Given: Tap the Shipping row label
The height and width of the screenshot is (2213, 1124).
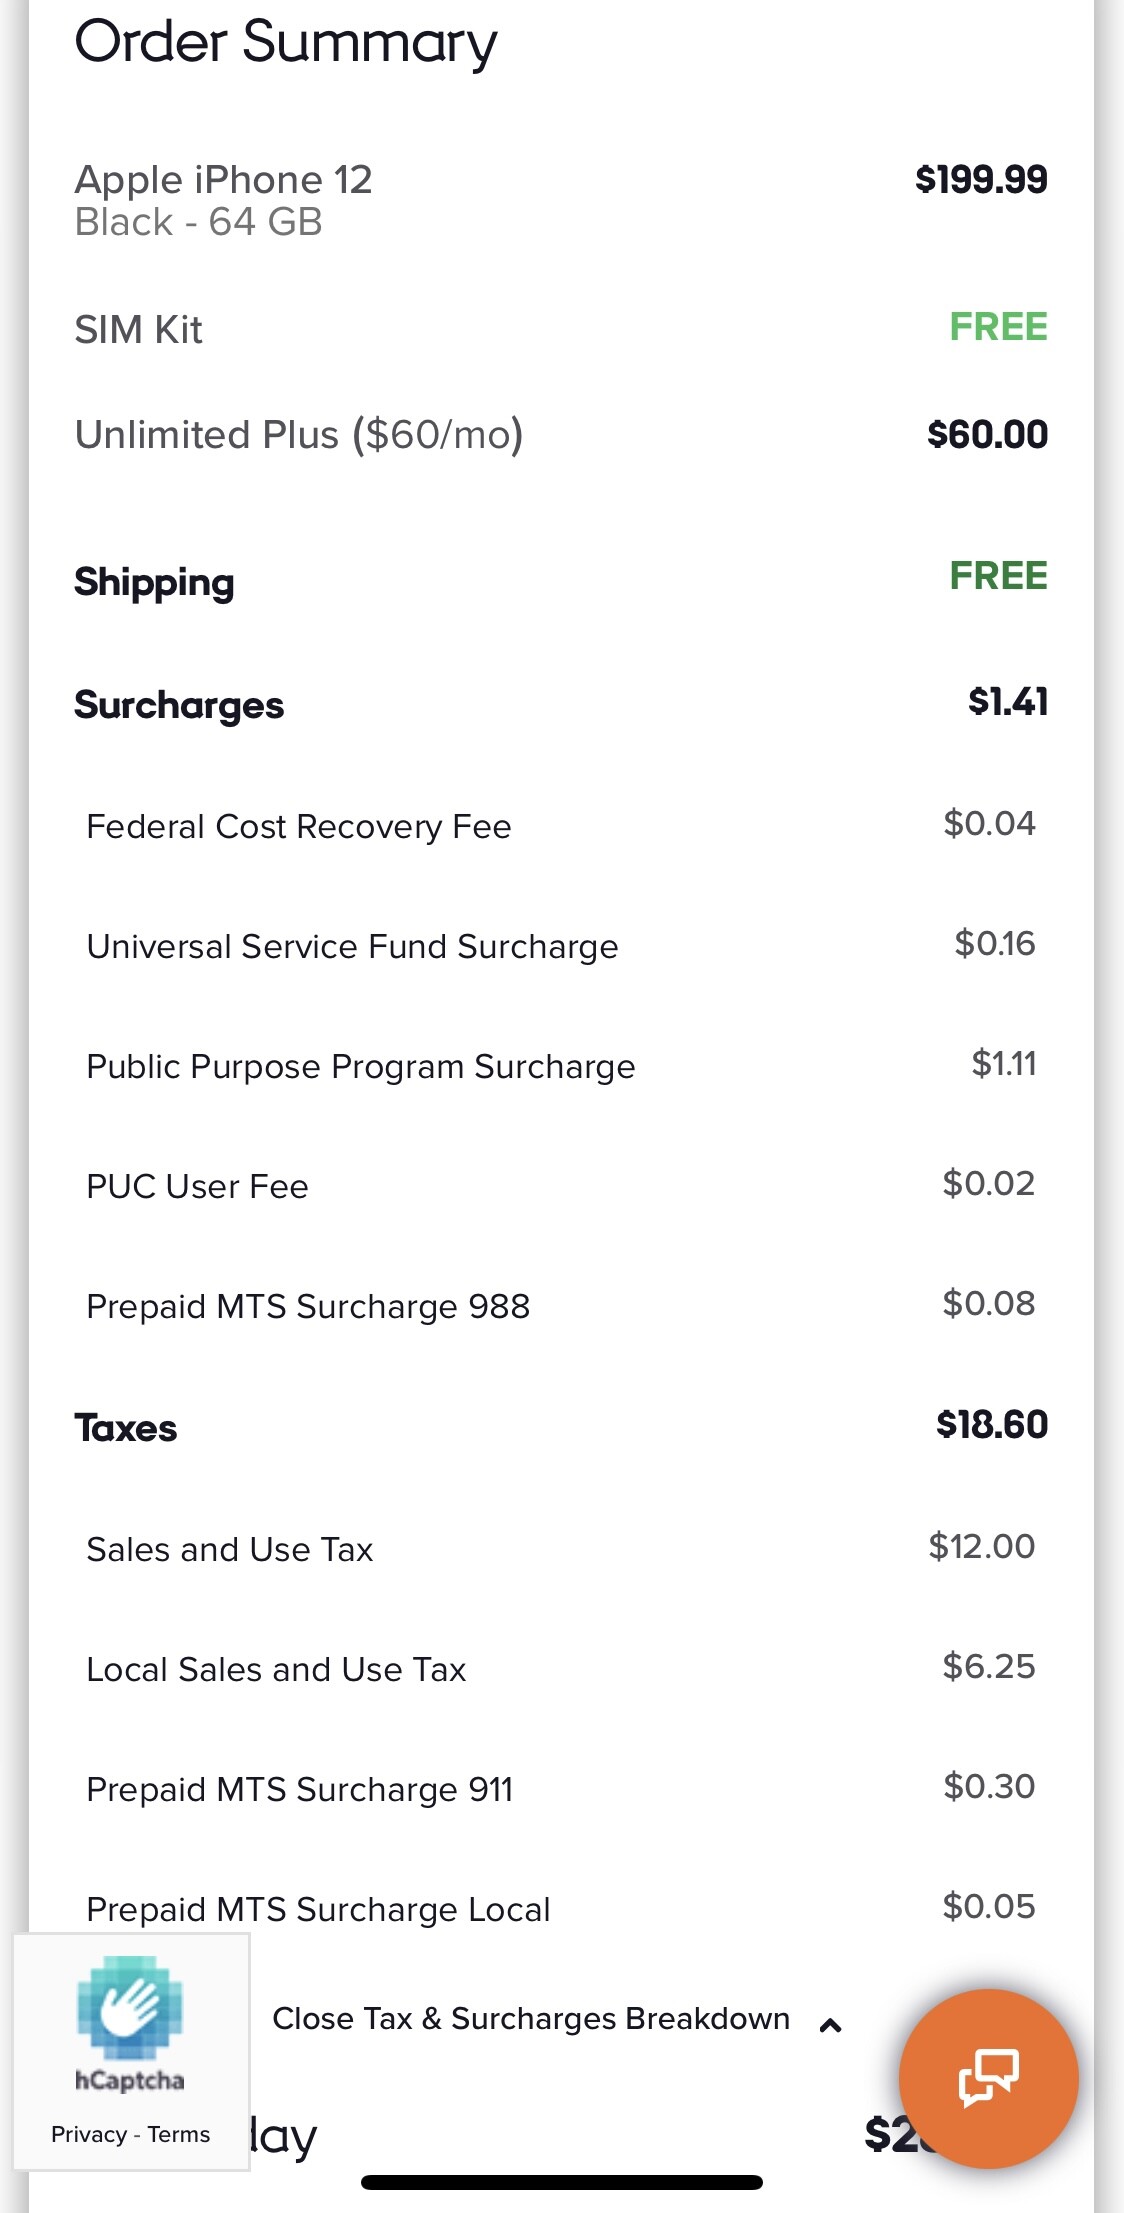Looking at the screenshot, I should pyautogui.click(x=155, y=582).
